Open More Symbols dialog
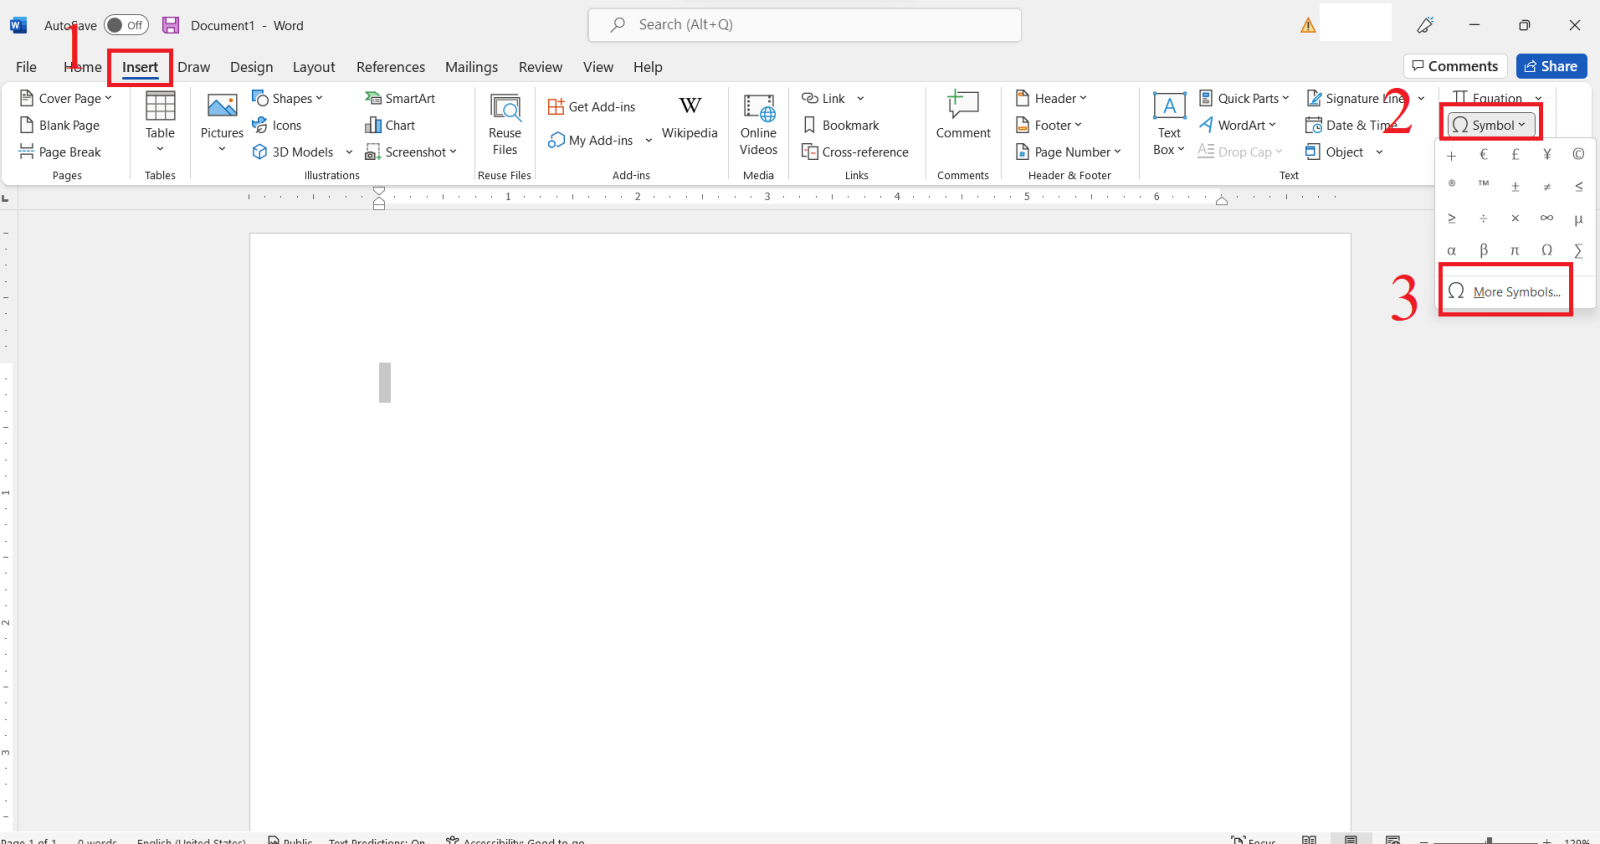 click(1505, 292)
